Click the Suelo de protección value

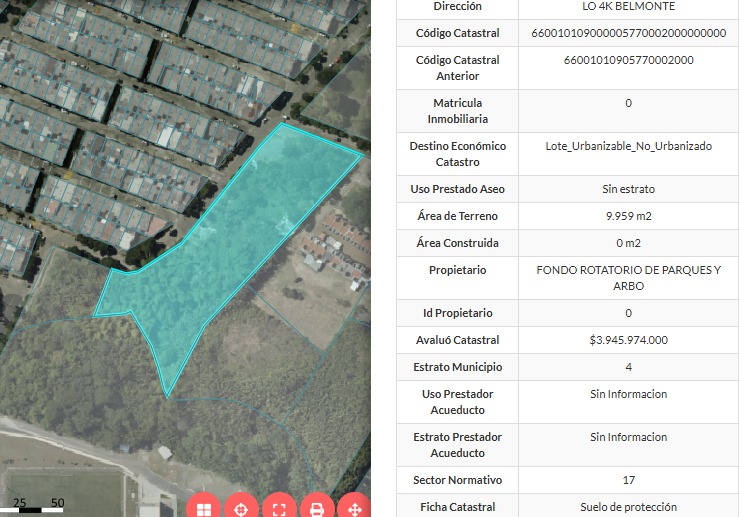click(628, 507)
